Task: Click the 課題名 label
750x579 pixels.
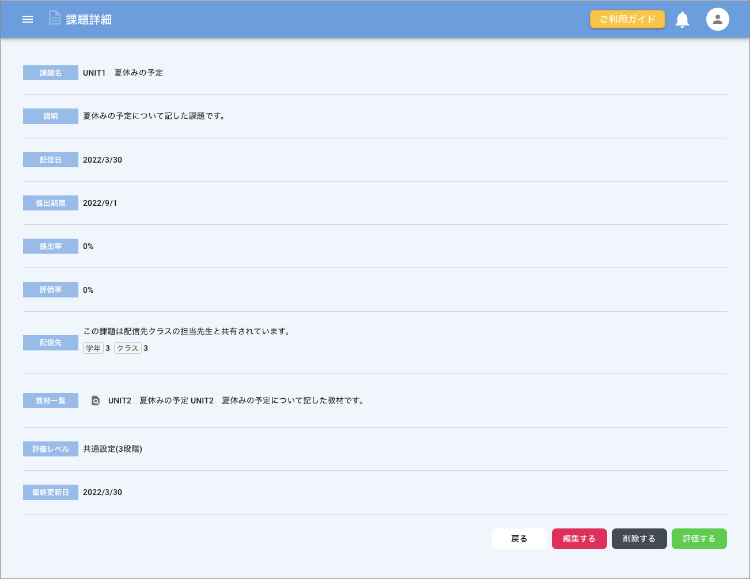Action: (x=50, y=73)
